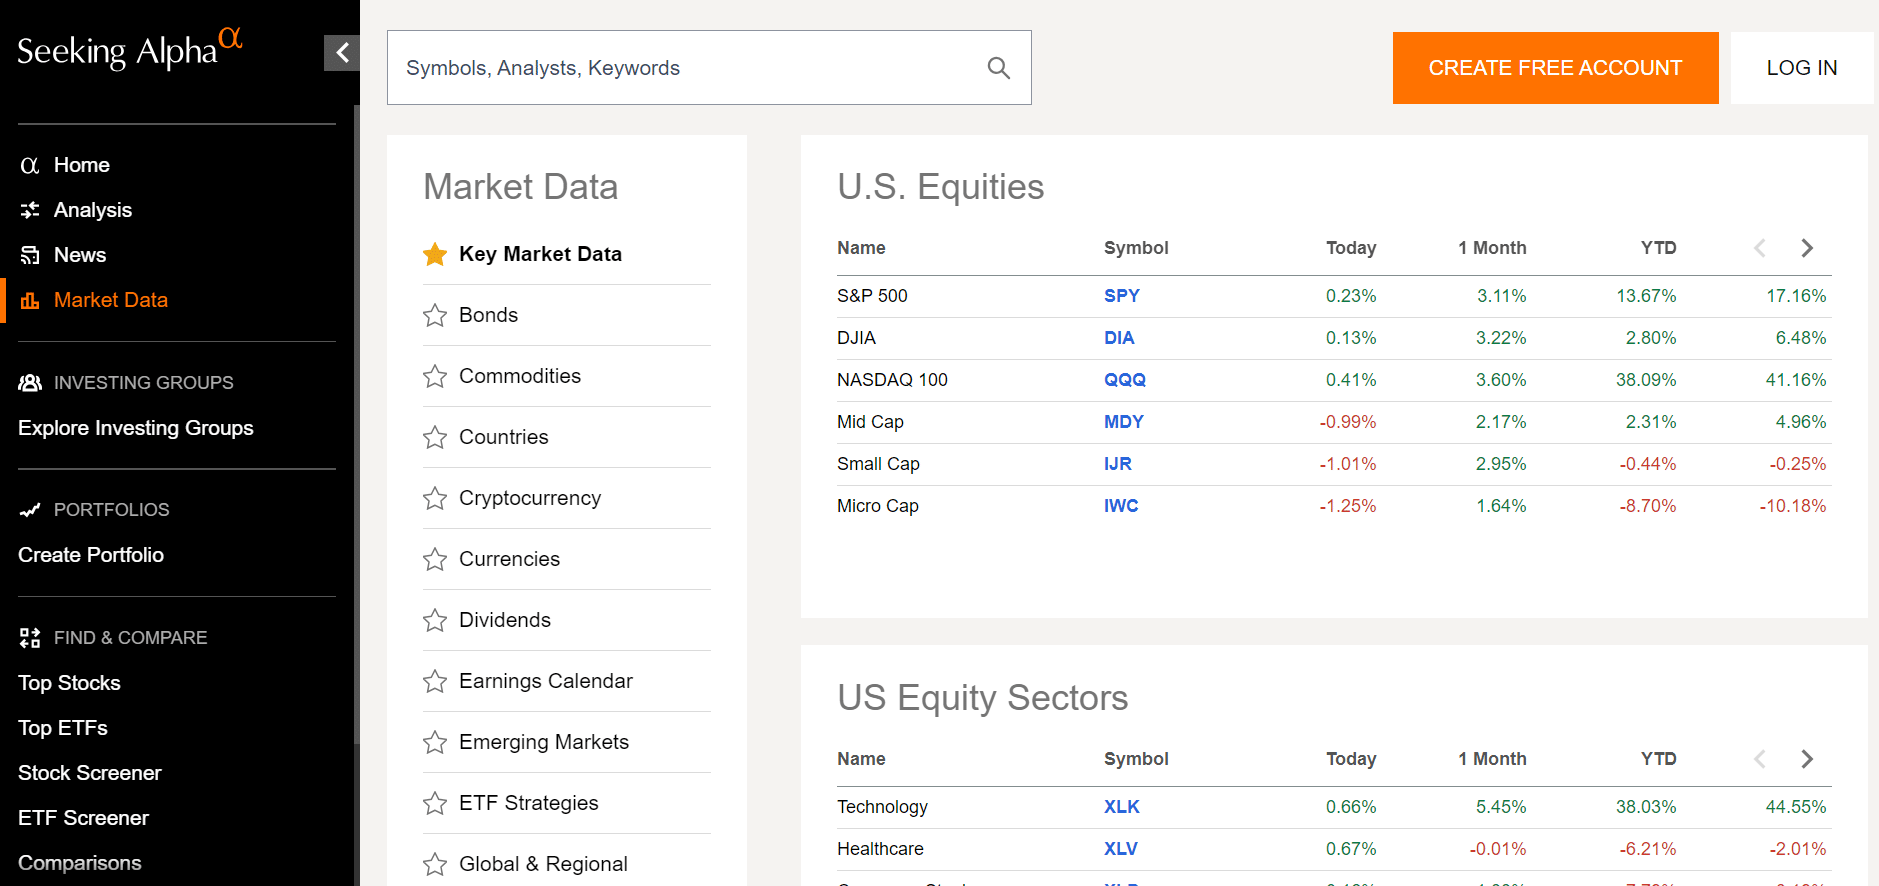Select Emerging Markets in Market Data list

[544, 742]
